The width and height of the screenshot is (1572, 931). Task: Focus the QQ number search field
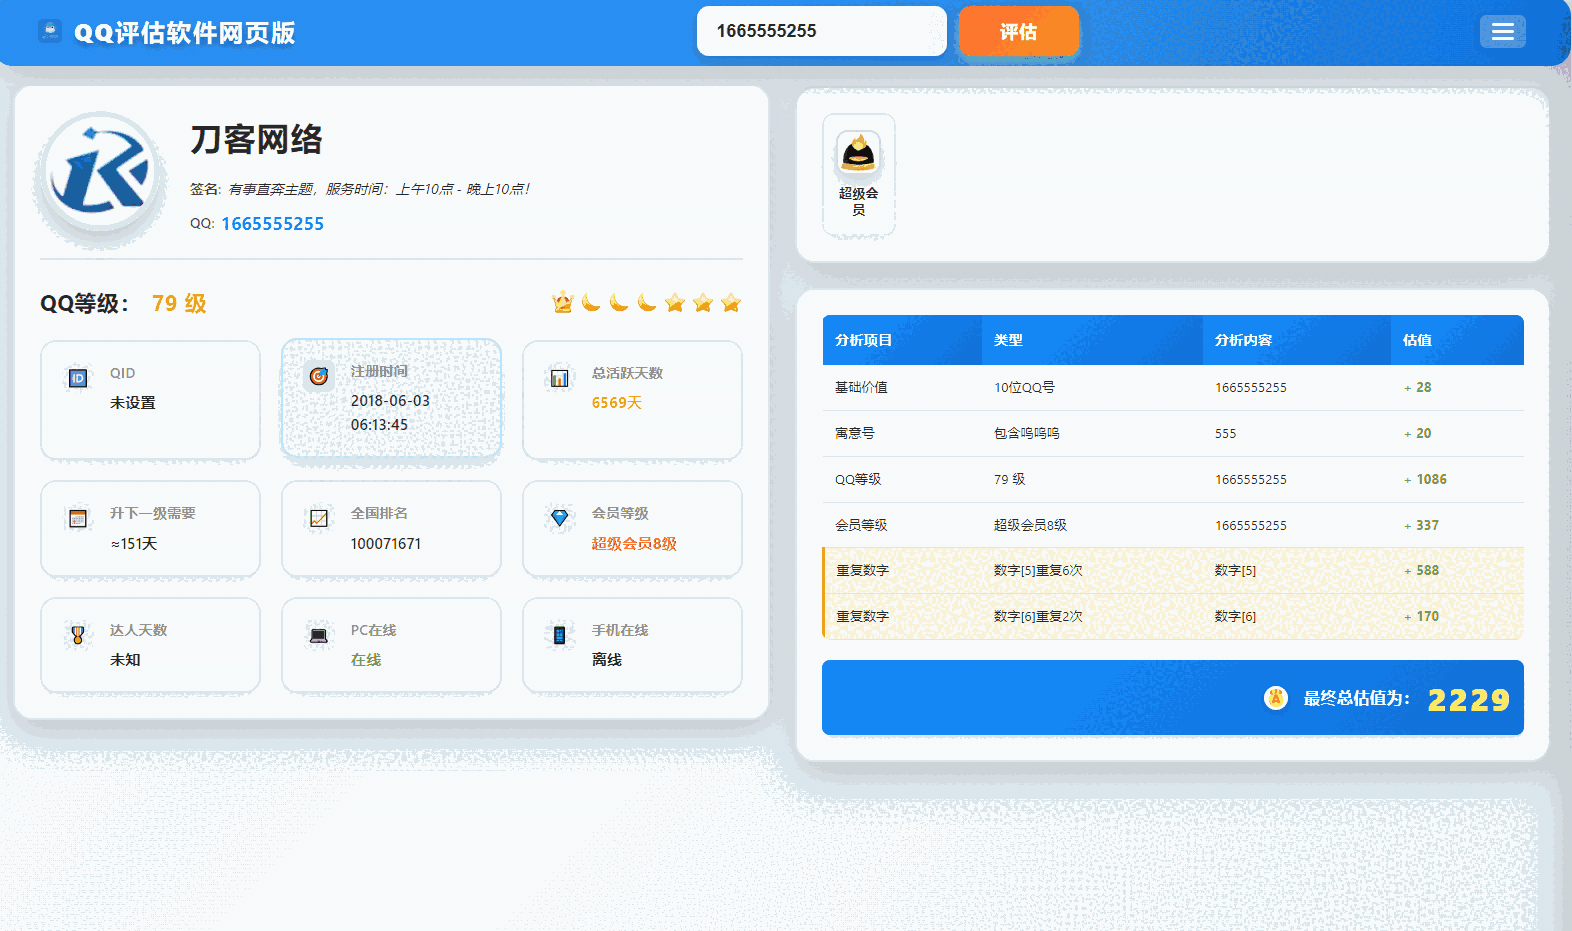tap(821, 31)
